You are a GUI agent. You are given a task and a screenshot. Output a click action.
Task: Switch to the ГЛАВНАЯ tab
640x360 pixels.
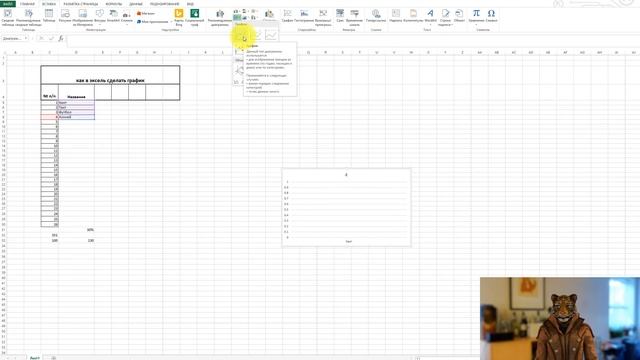[27, 4]
